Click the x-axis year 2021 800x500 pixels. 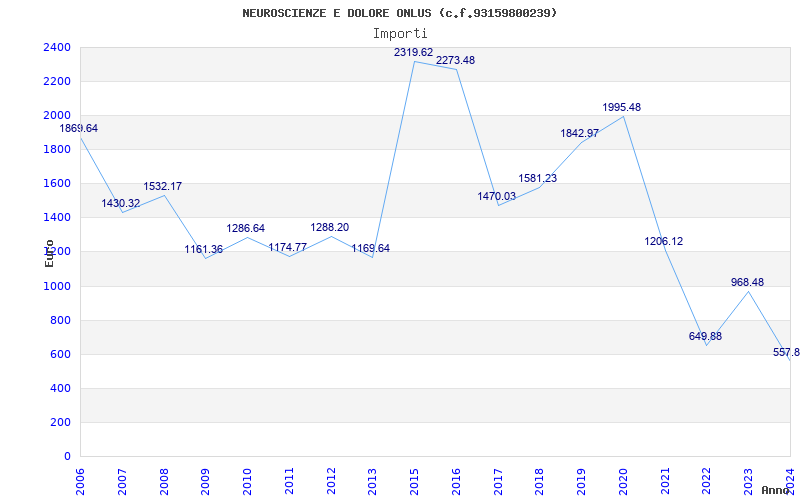point(665,482)
